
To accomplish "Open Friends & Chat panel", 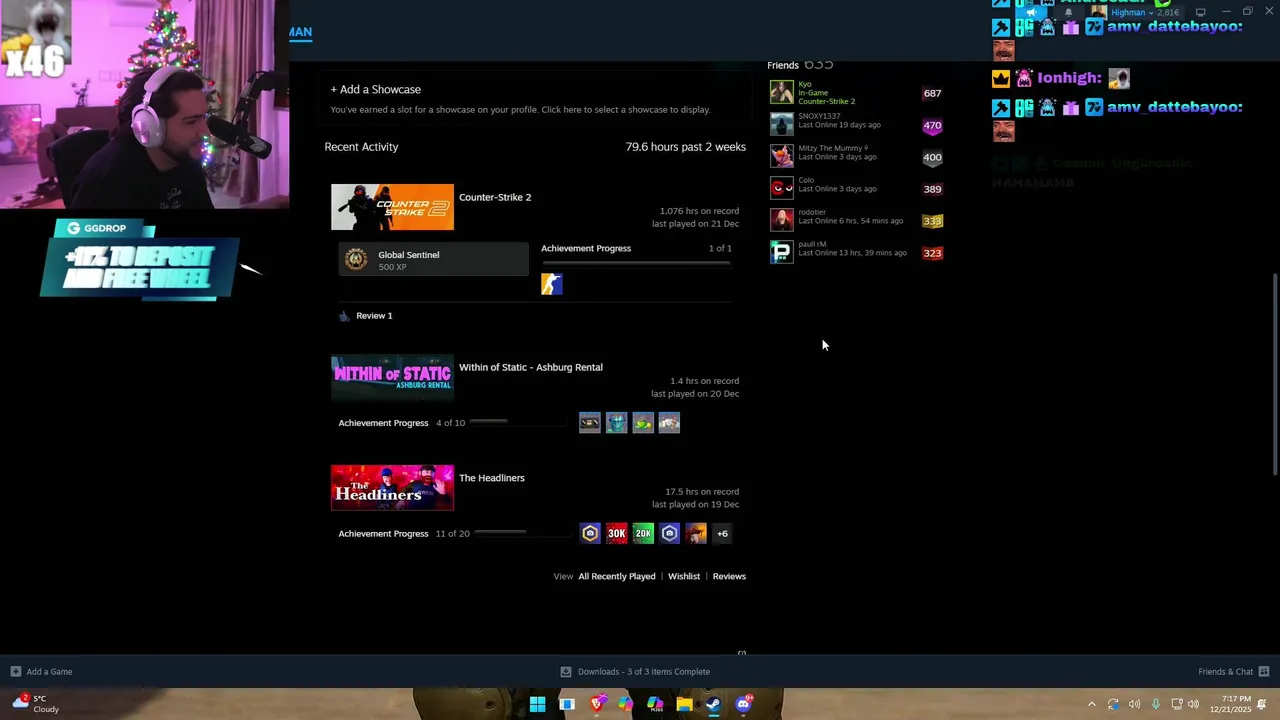I will tap(1234, 672).
